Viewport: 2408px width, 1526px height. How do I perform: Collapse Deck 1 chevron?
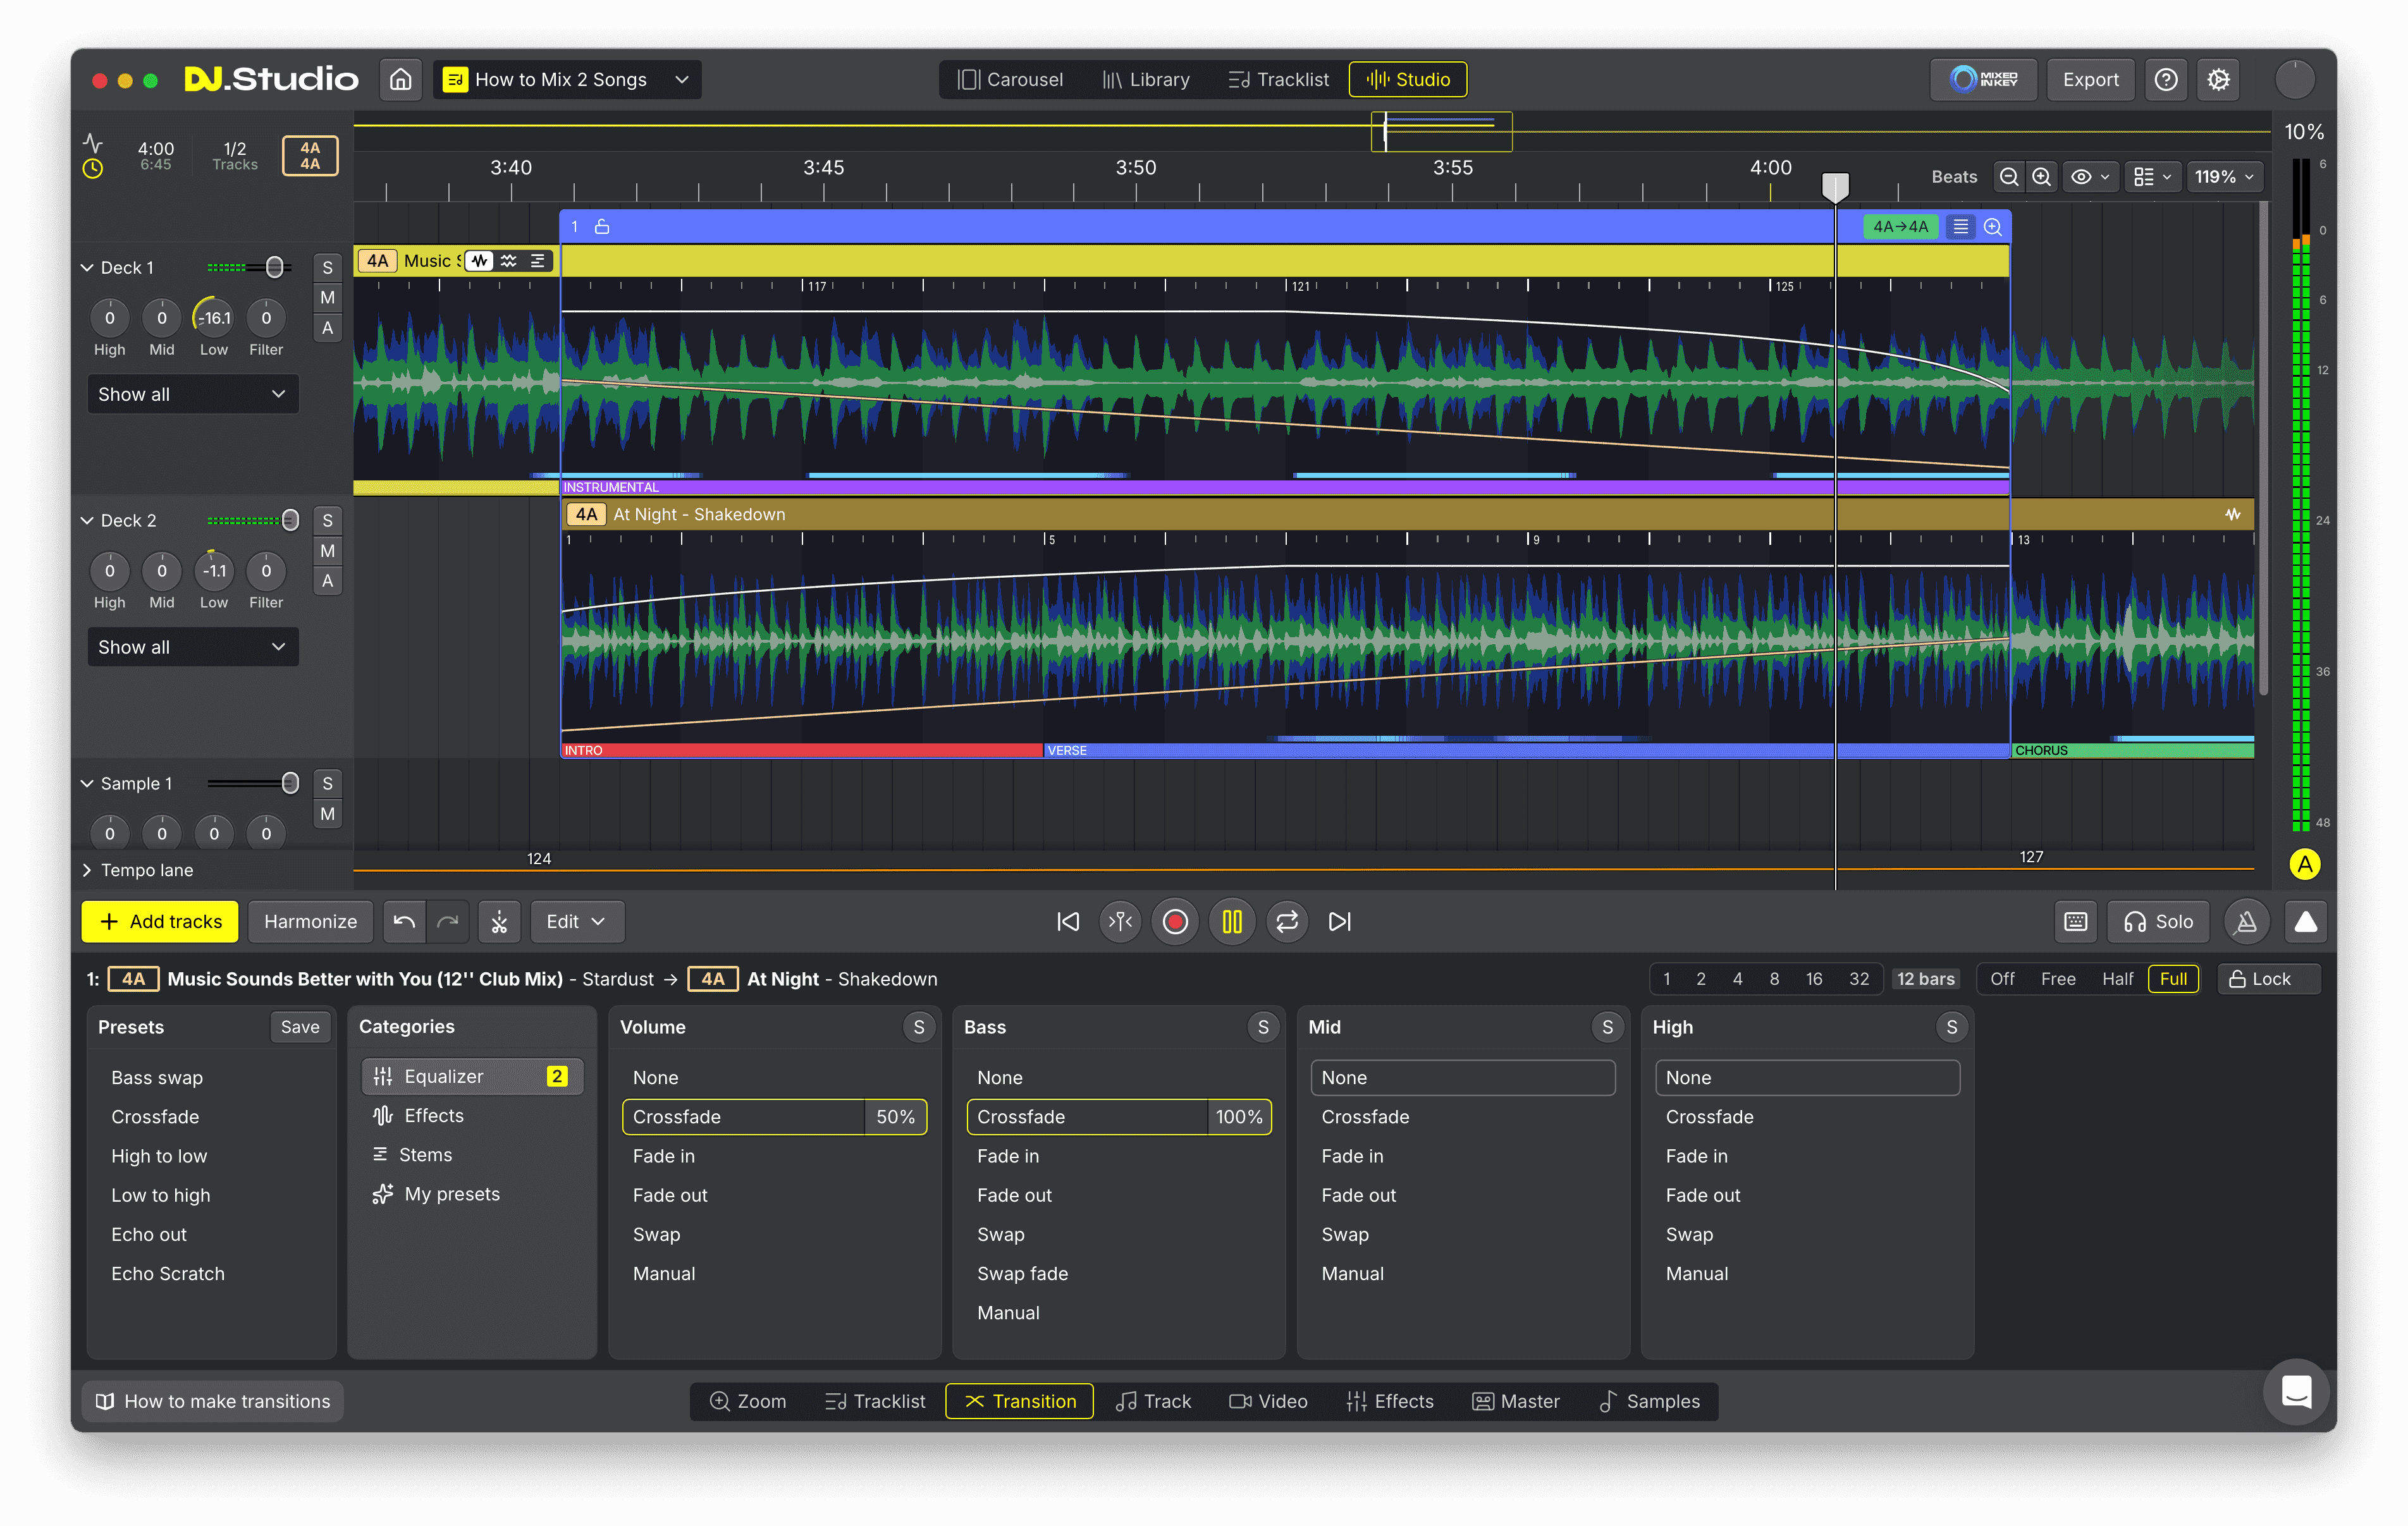click(87, 268)
